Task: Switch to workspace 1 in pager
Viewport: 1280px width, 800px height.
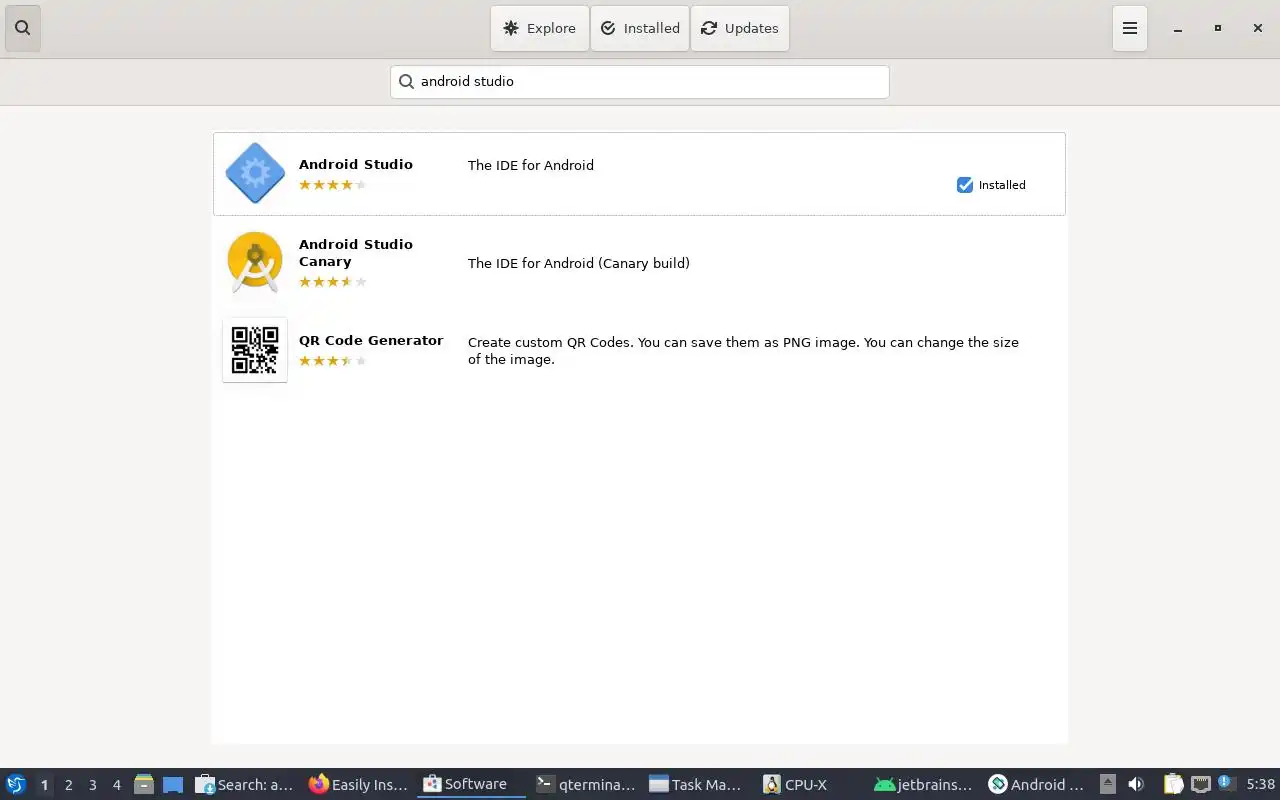Action: (x=44, y=785)
